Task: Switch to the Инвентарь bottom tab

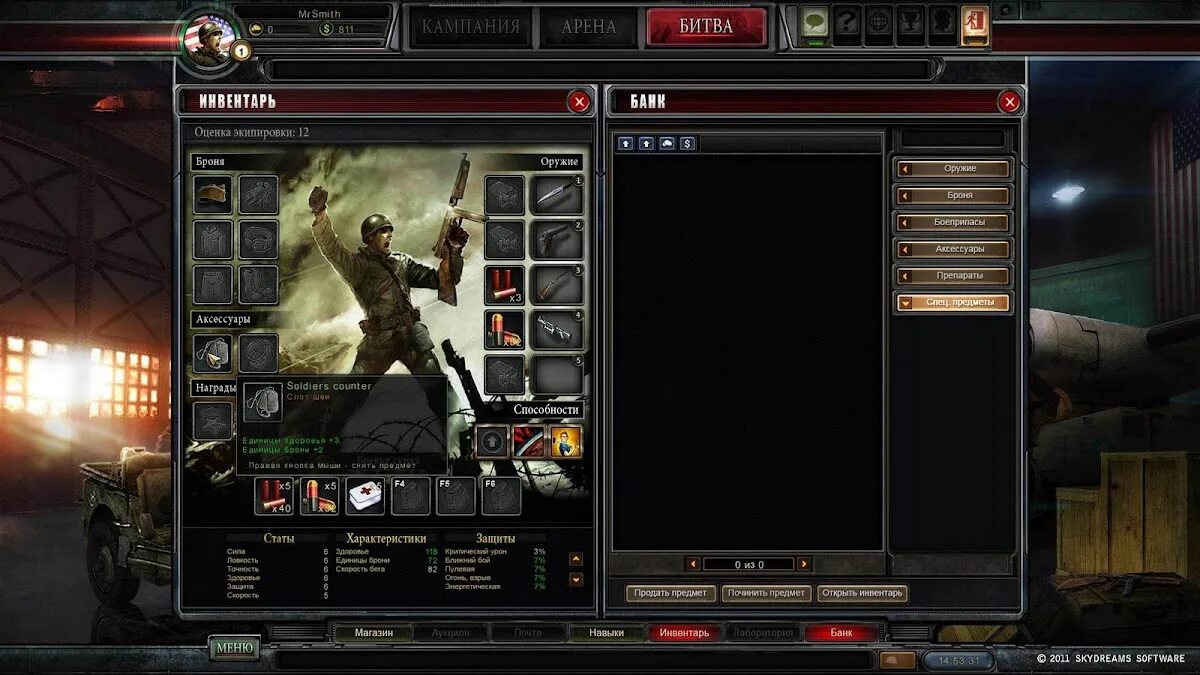Action: 684,632
